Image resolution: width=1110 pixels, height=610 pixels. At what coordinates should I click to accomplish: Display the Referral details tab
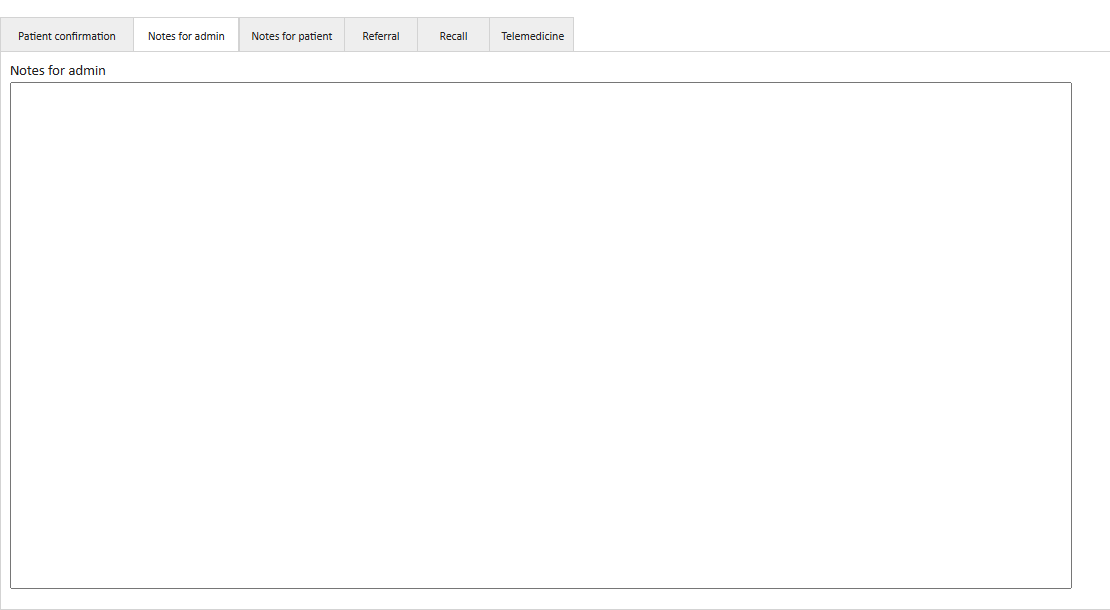tap(380, 36)
